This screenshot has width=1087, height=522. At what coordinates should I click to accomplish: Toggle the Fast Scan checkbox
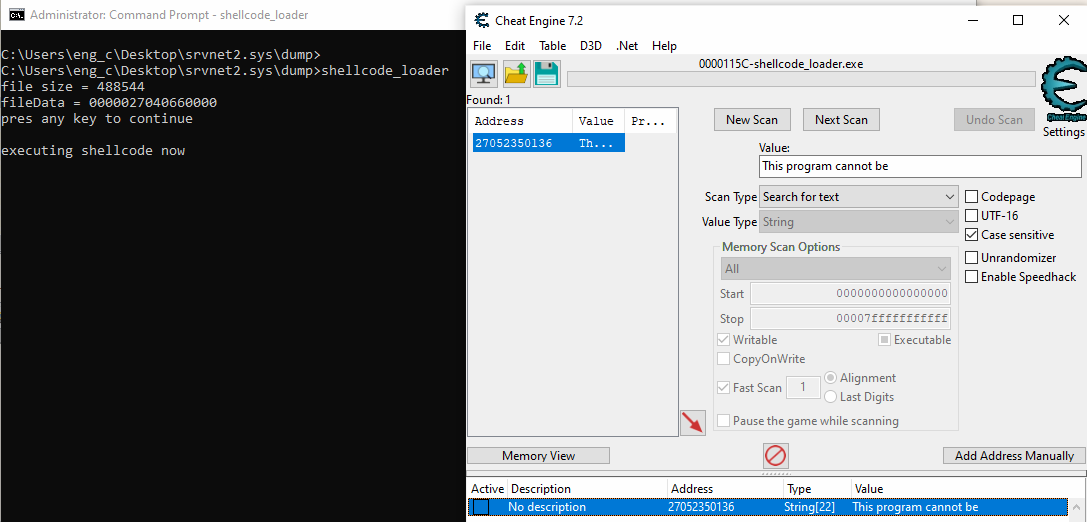[723, 388]
